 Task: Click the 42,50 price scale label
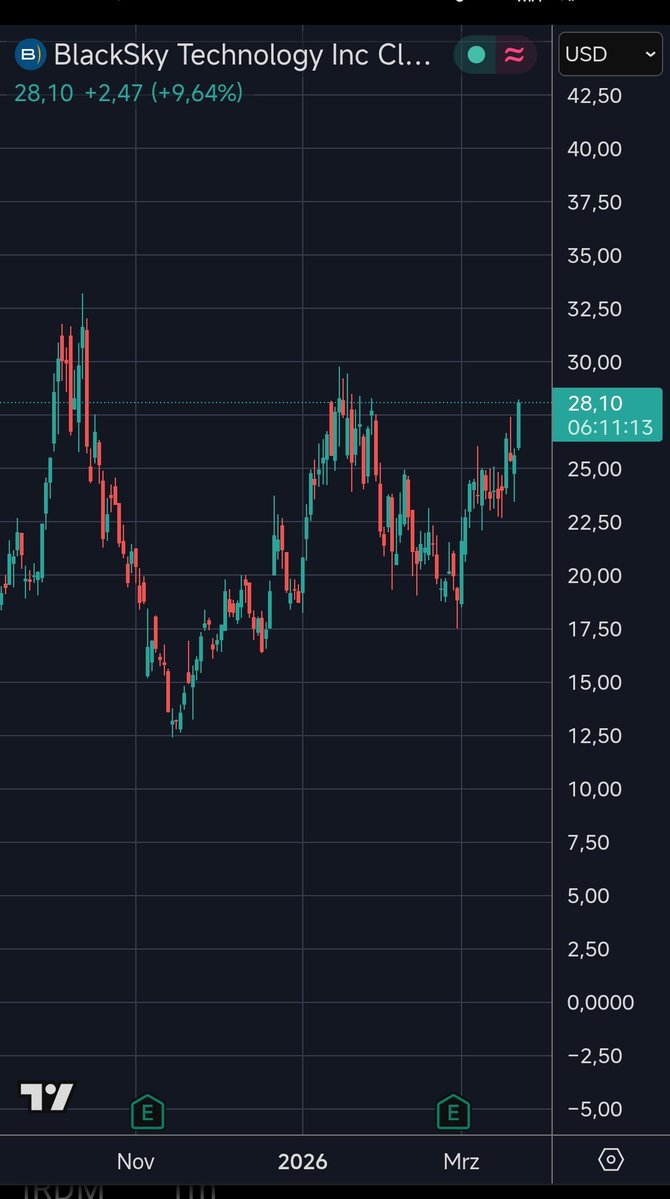(x=594, y=96)
